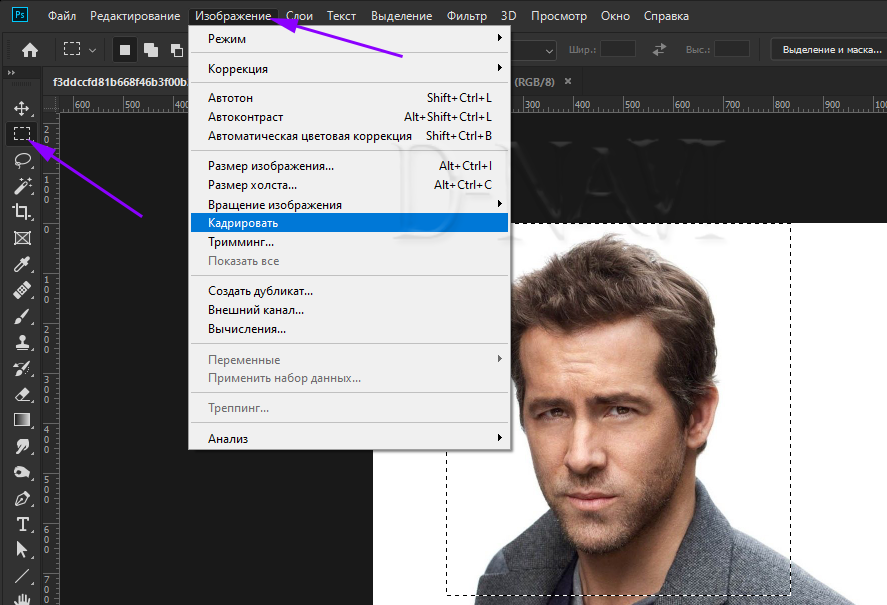Click the Шир. width input field

pyautogui.click(x=618, y=50)
